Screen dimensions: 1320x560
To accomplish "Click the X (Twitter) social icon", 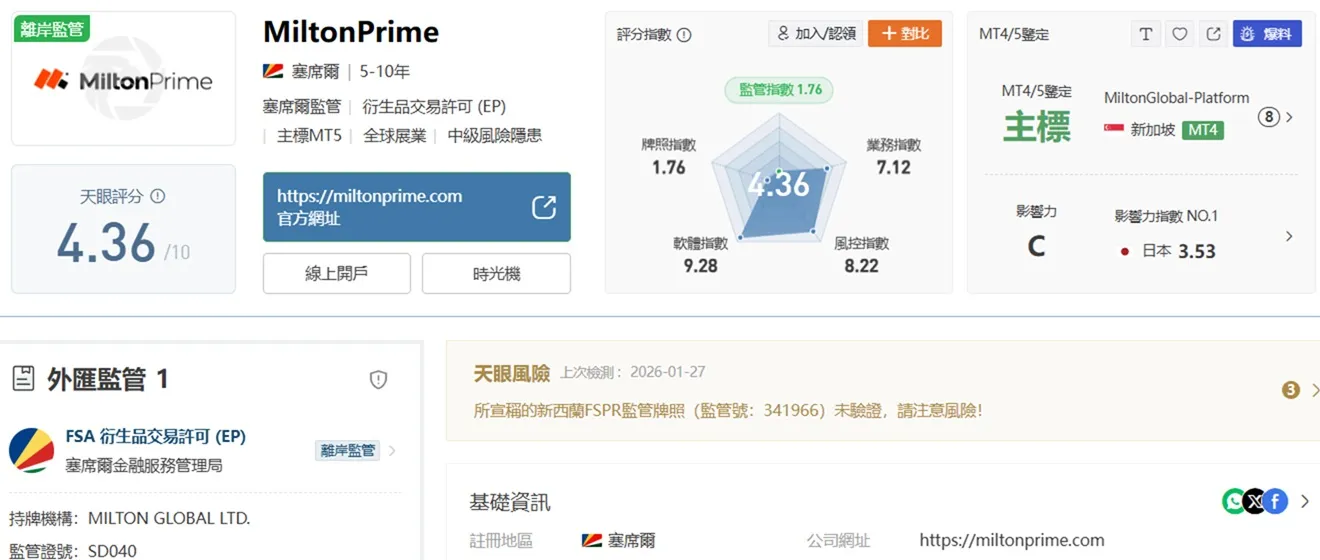I will coord(1255,501).
